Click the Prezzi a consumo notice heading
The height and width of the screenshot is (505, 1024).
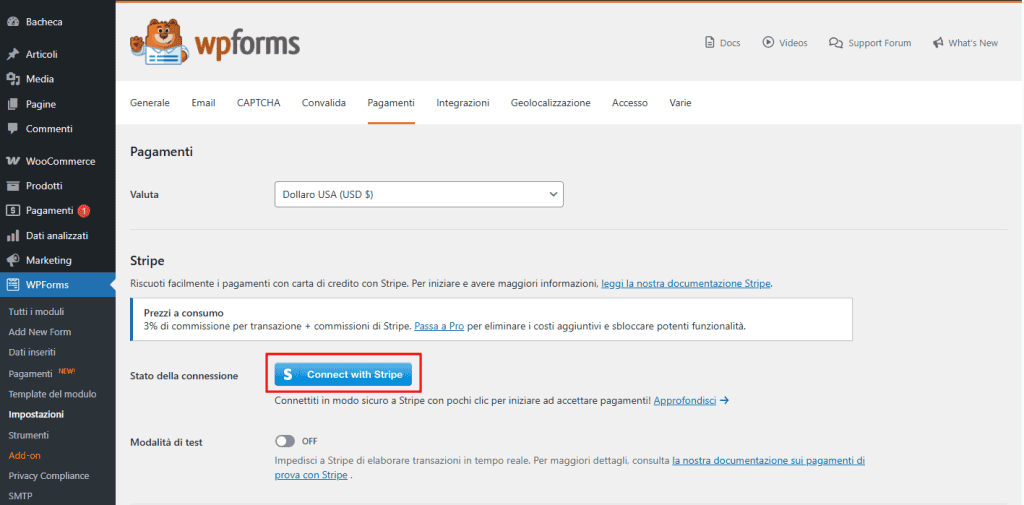(184, 313)
